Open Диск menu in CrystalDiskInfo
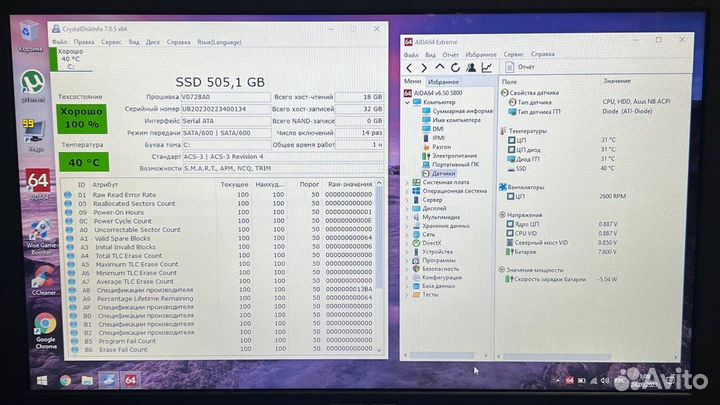 pos(153,42)
